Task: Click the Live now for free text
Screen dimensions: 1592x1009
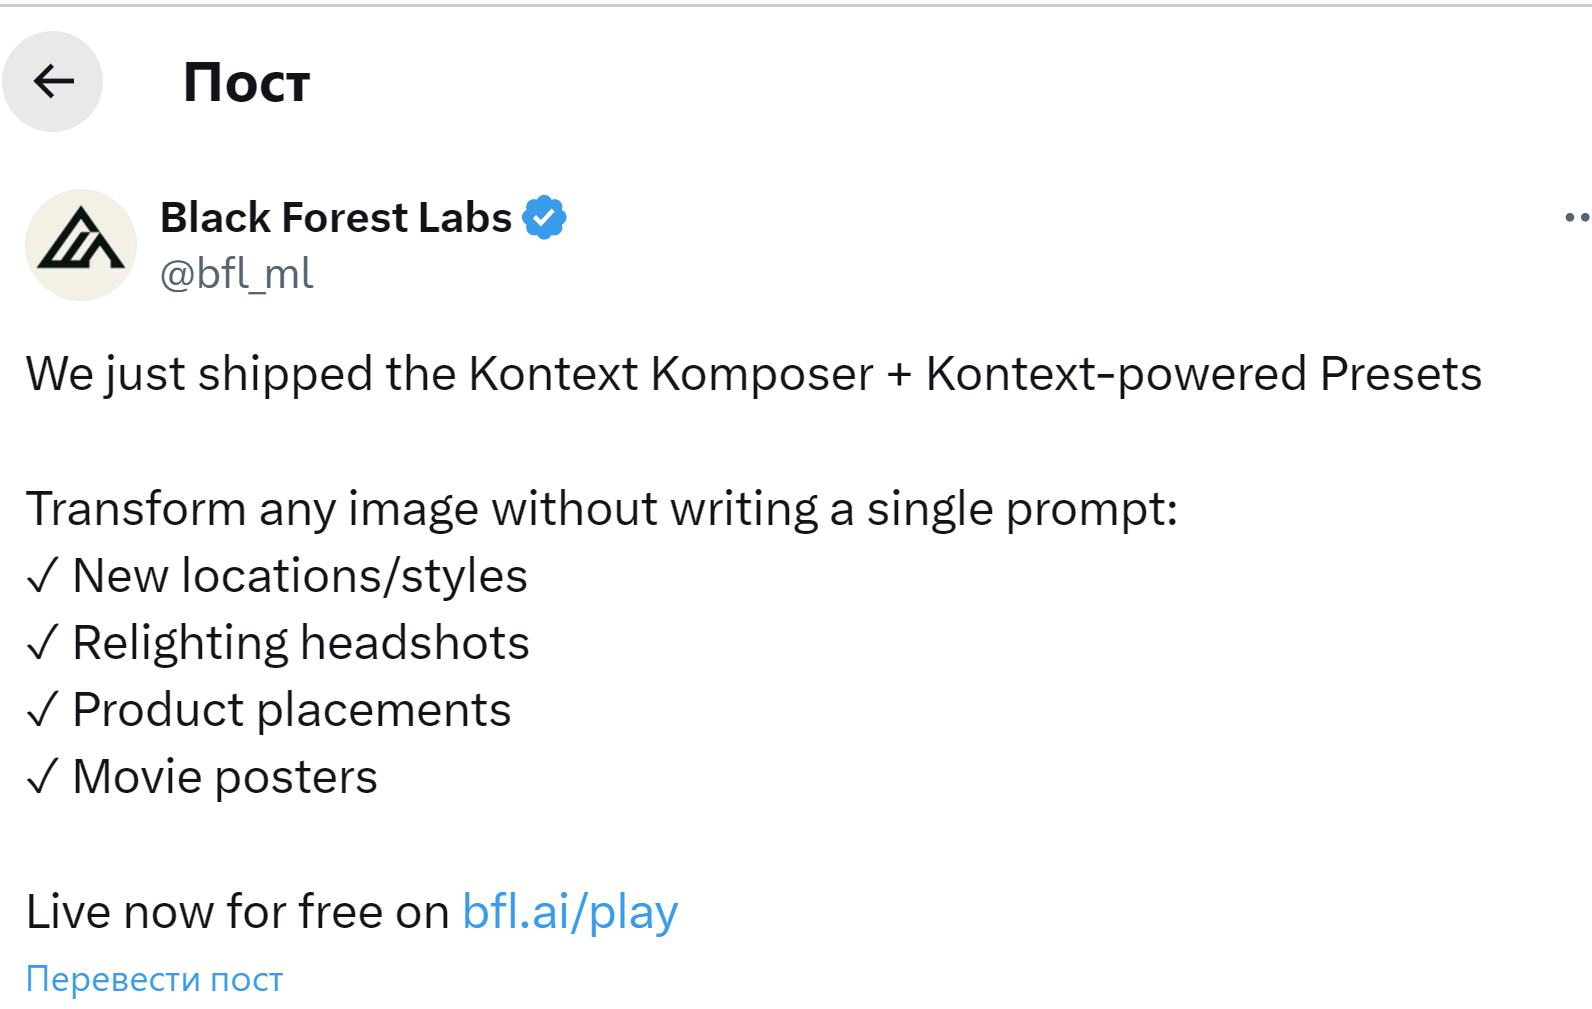Action: pos(237,911)
